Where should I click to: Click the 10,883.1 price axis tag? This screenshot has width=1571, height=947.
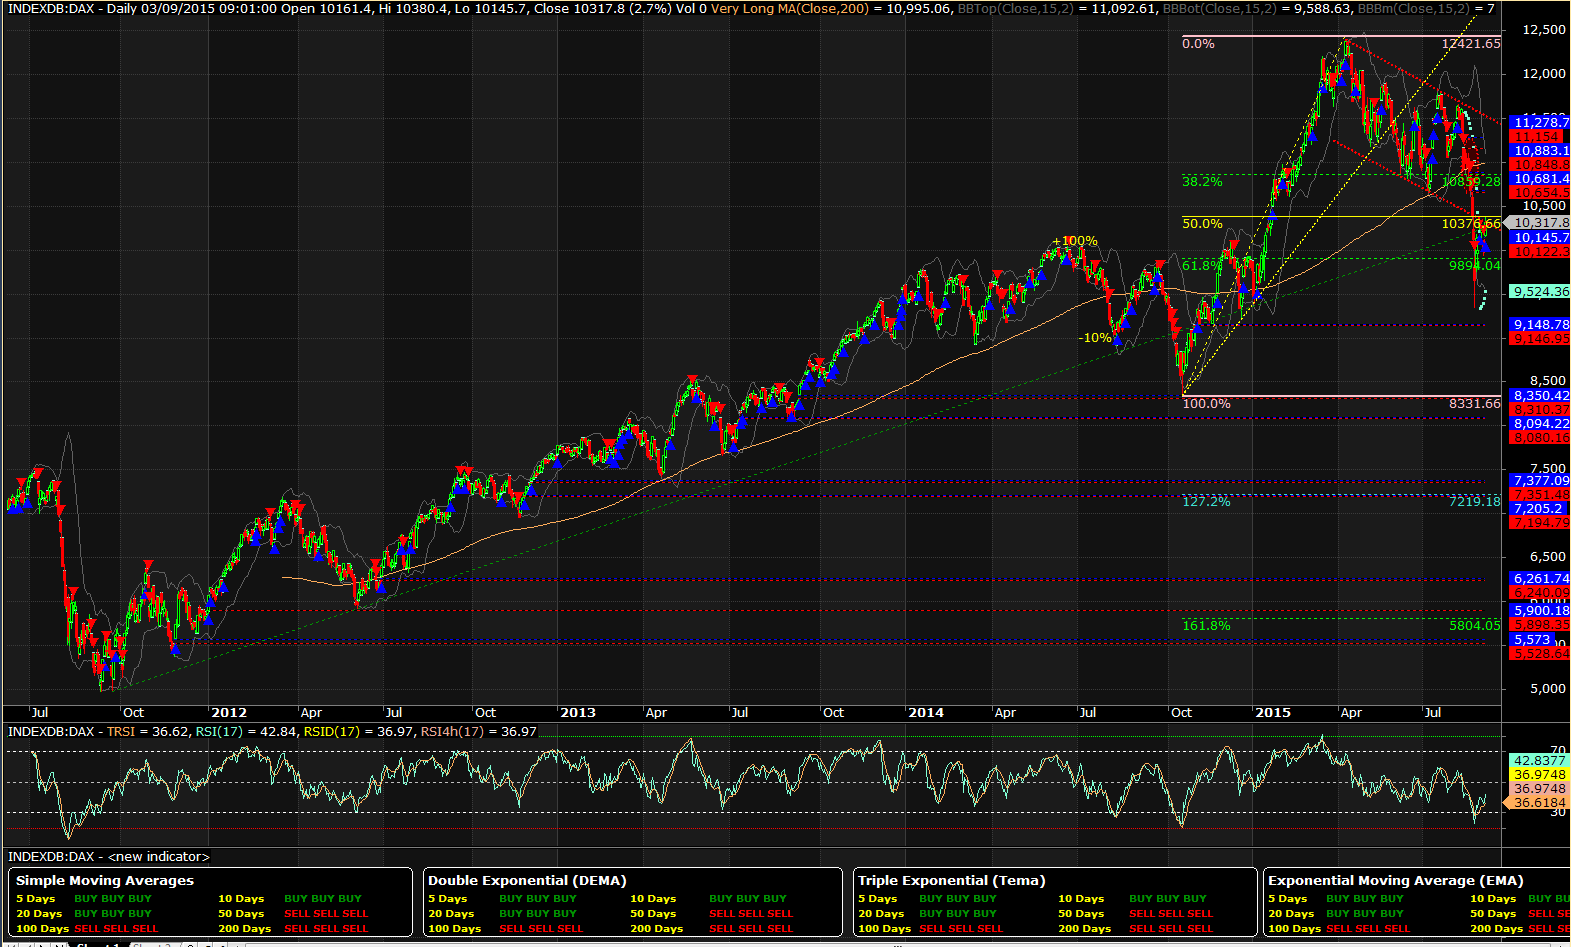(x=1540, y=151)
